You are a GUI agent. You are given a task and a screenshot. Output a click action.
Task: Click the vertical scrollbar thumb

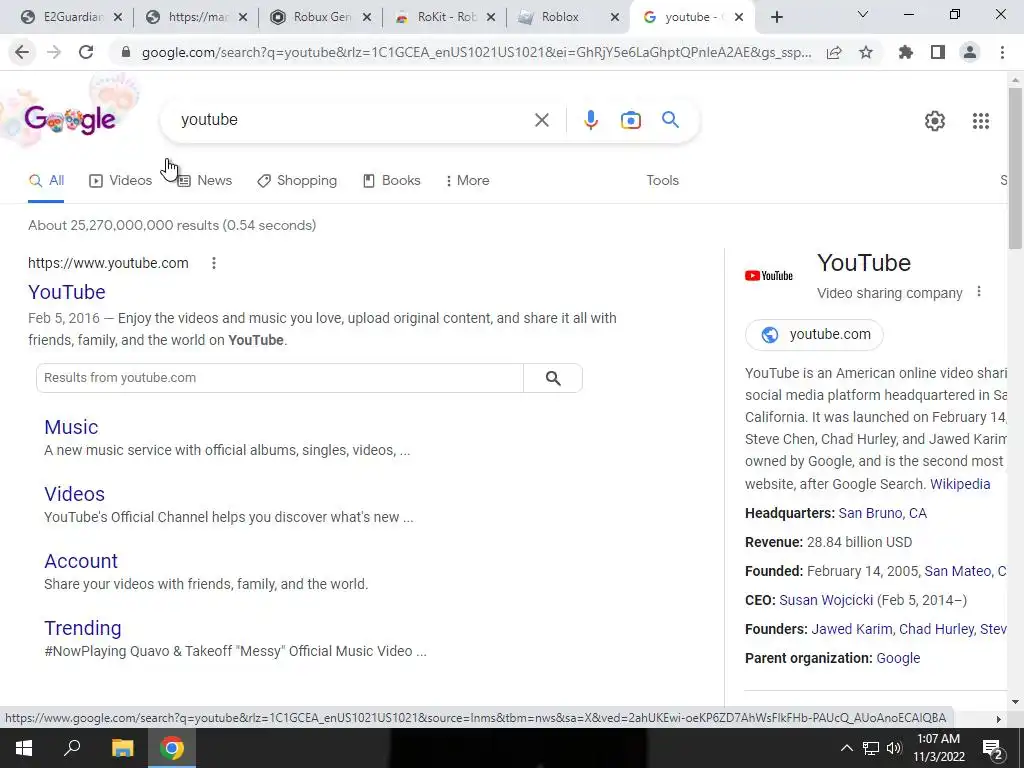(1015, 168)
